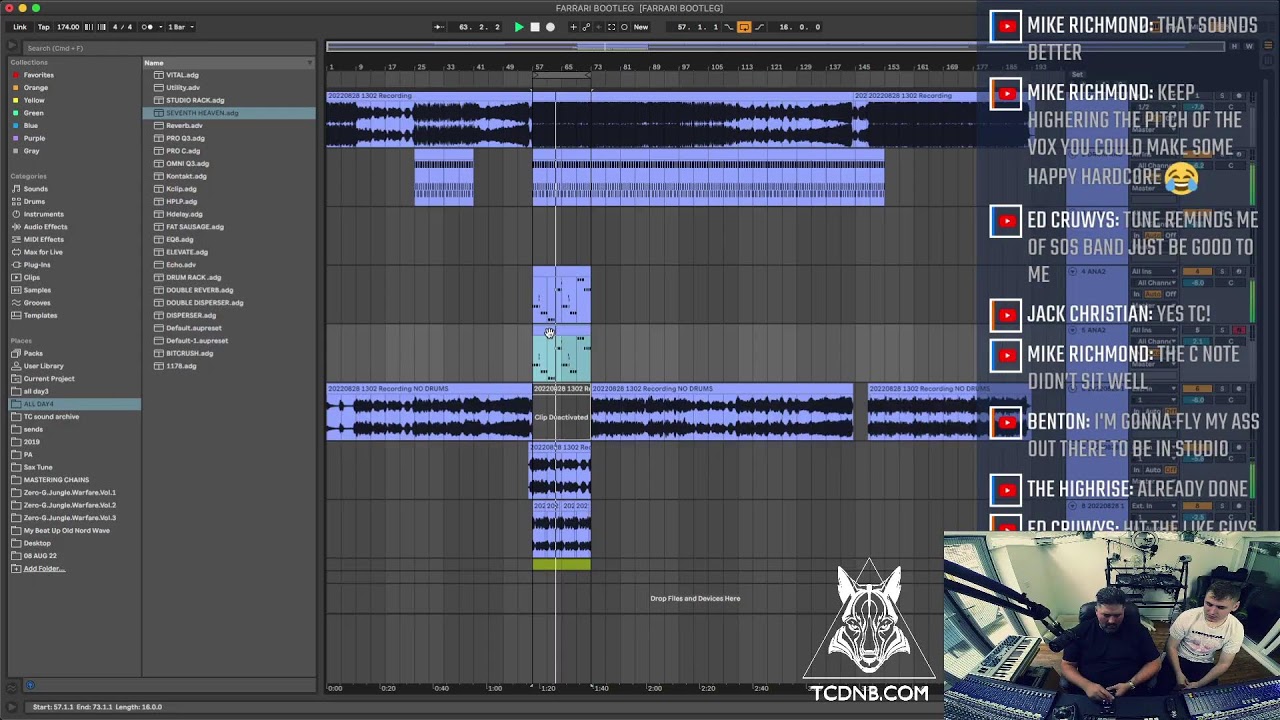This screenshot has height=720, width=1280.
Task: Open the Zero-G.Jungle.Warfare.Vol.1 folder
Action: click(x=69, y=492)
